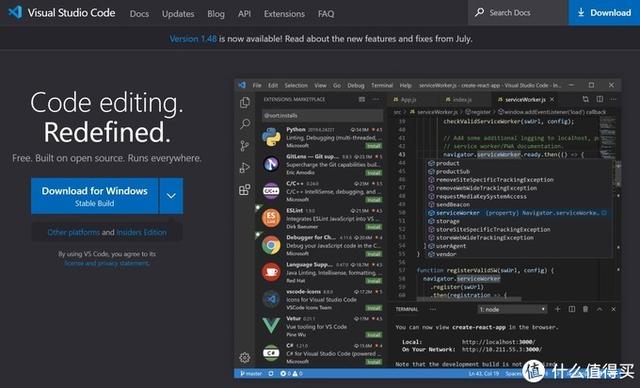Select Extensions icon in activity bar
The image size is (640, 388).
click(245, 190)
